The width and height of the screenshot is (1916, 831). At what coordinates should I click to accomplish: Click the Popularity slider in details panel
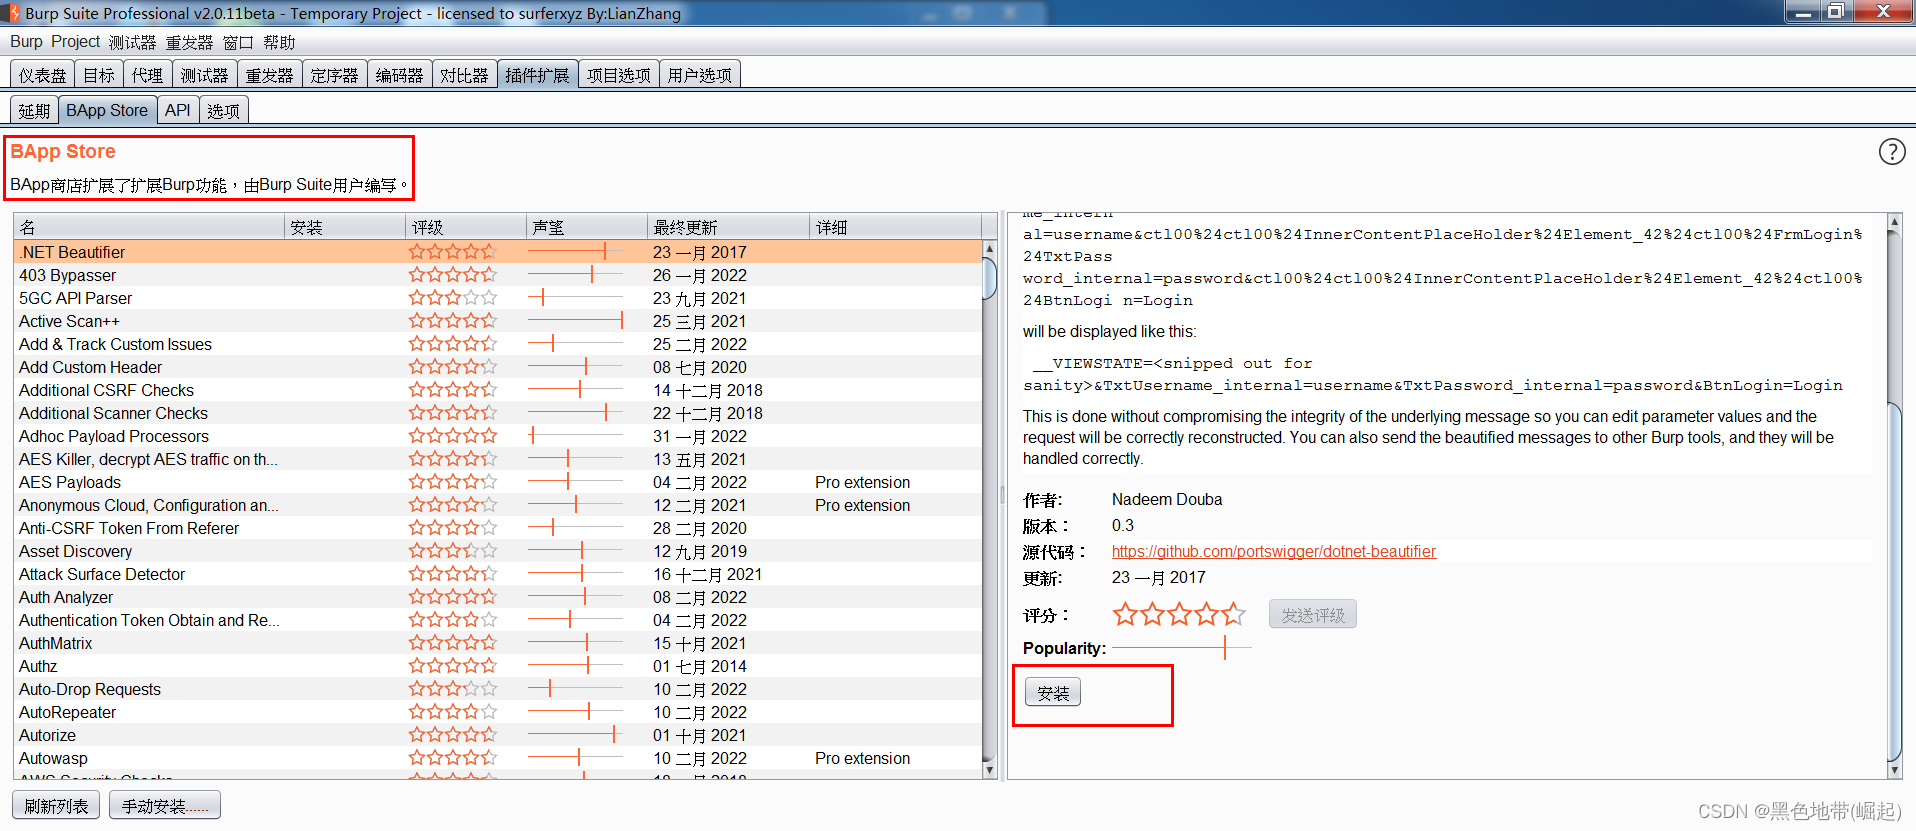[1181, 648]
